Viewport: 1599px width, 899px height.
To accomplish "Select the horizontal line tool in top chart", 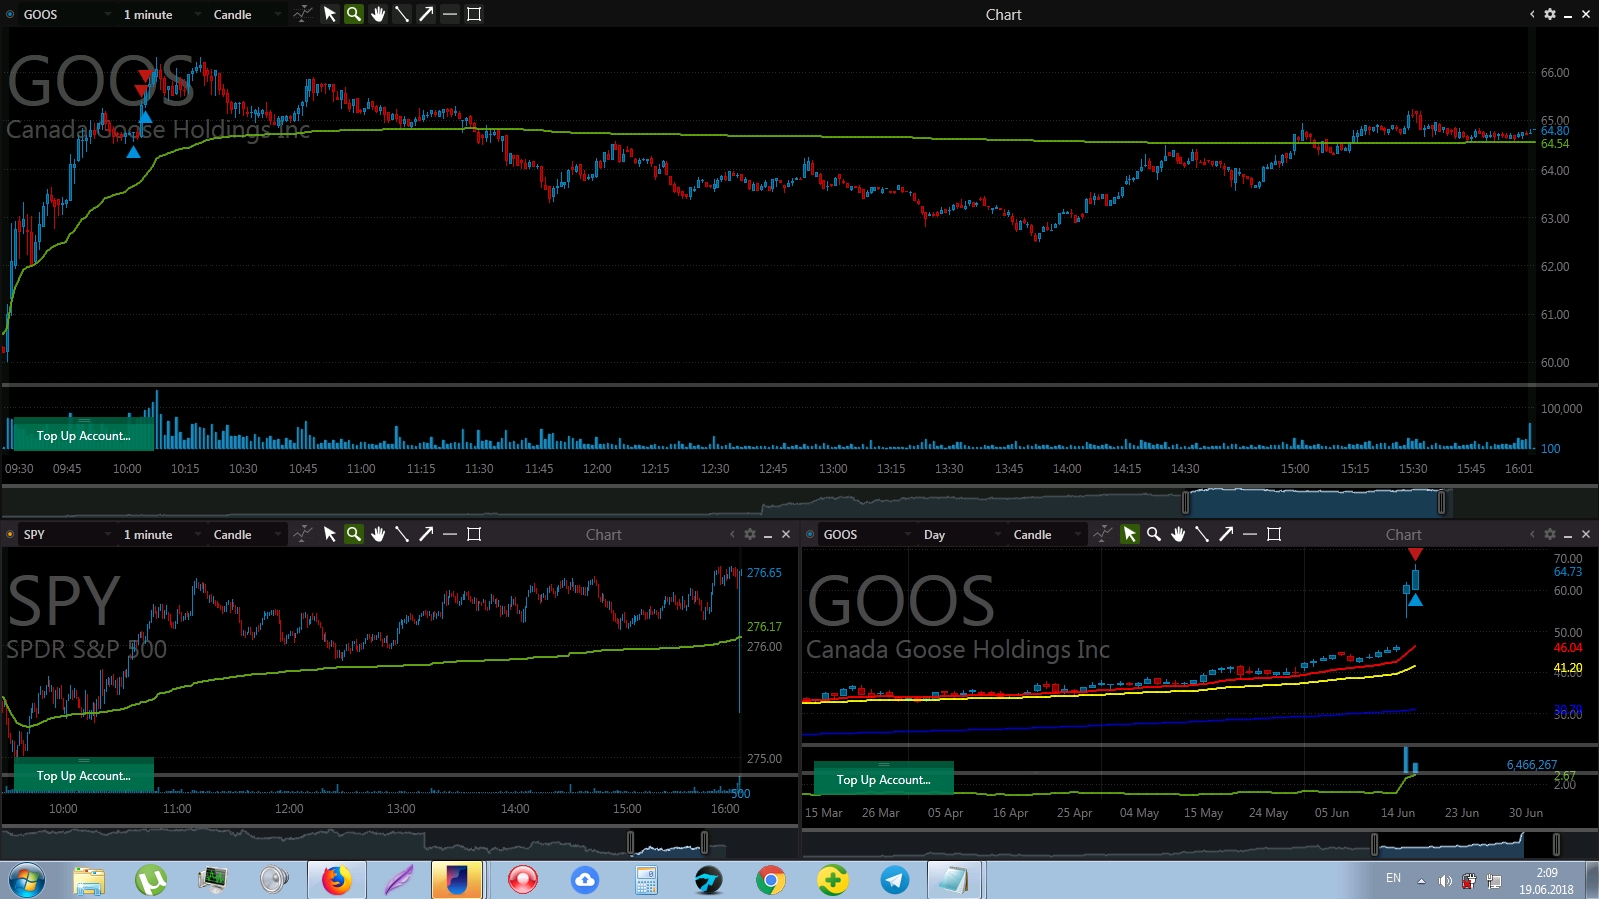I will 450,14.
